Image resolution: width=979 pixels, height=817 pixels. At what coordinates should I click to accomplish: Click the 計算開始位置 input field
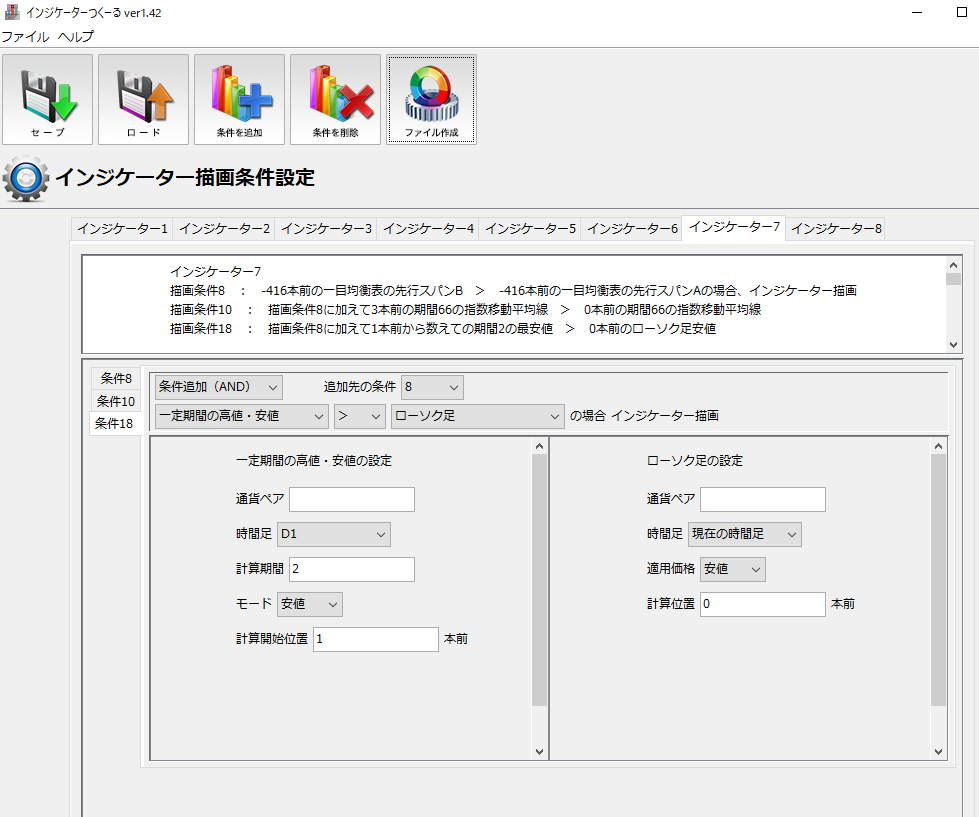[375, 639]
